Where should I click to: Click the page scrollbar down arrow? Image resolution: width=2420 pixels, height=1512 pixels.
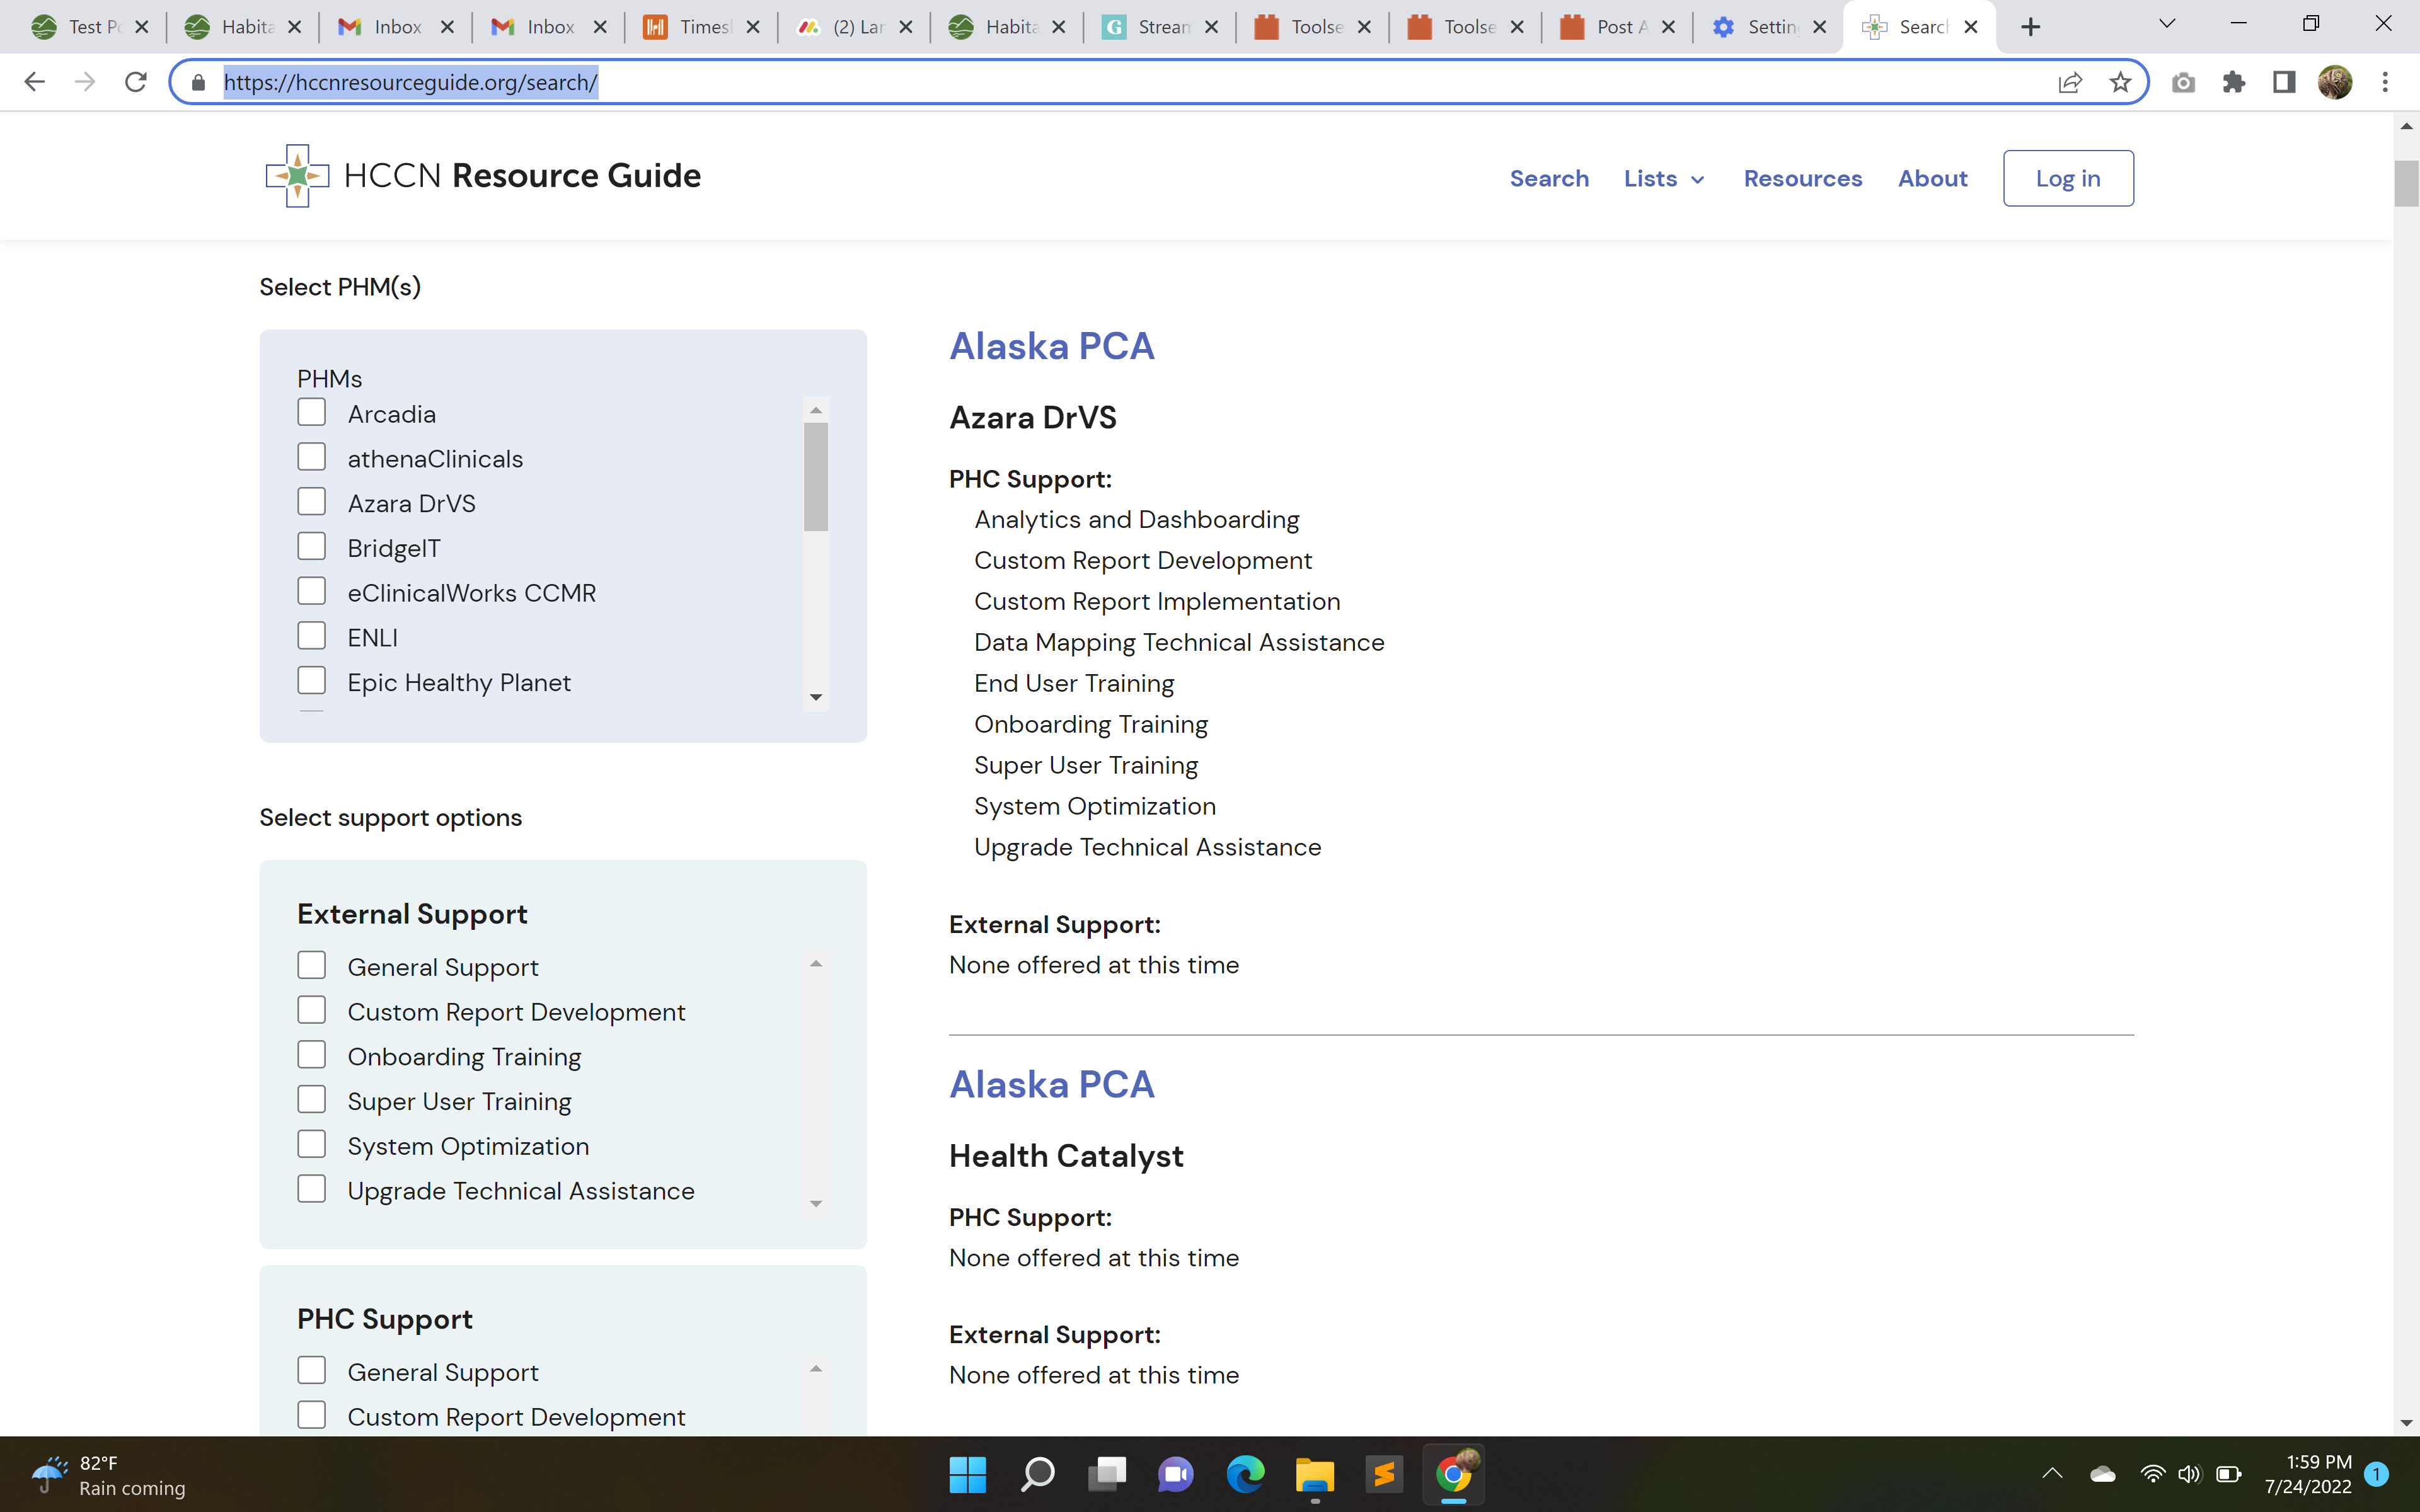2406,1423
